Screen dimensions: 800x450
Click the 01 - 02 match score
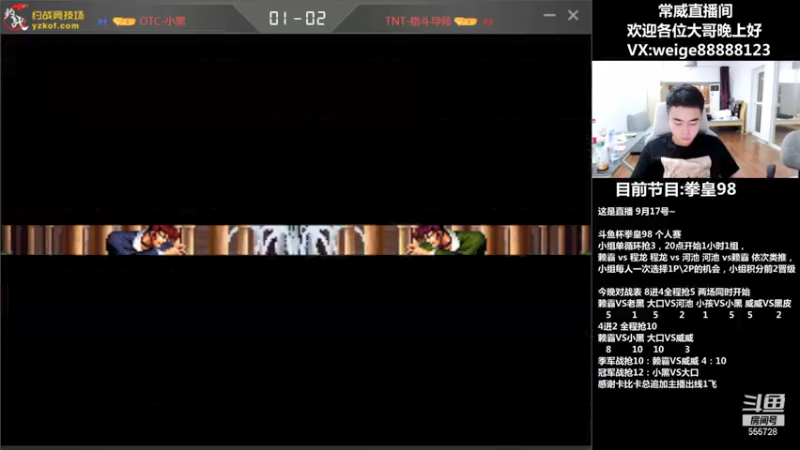[297, 19]
